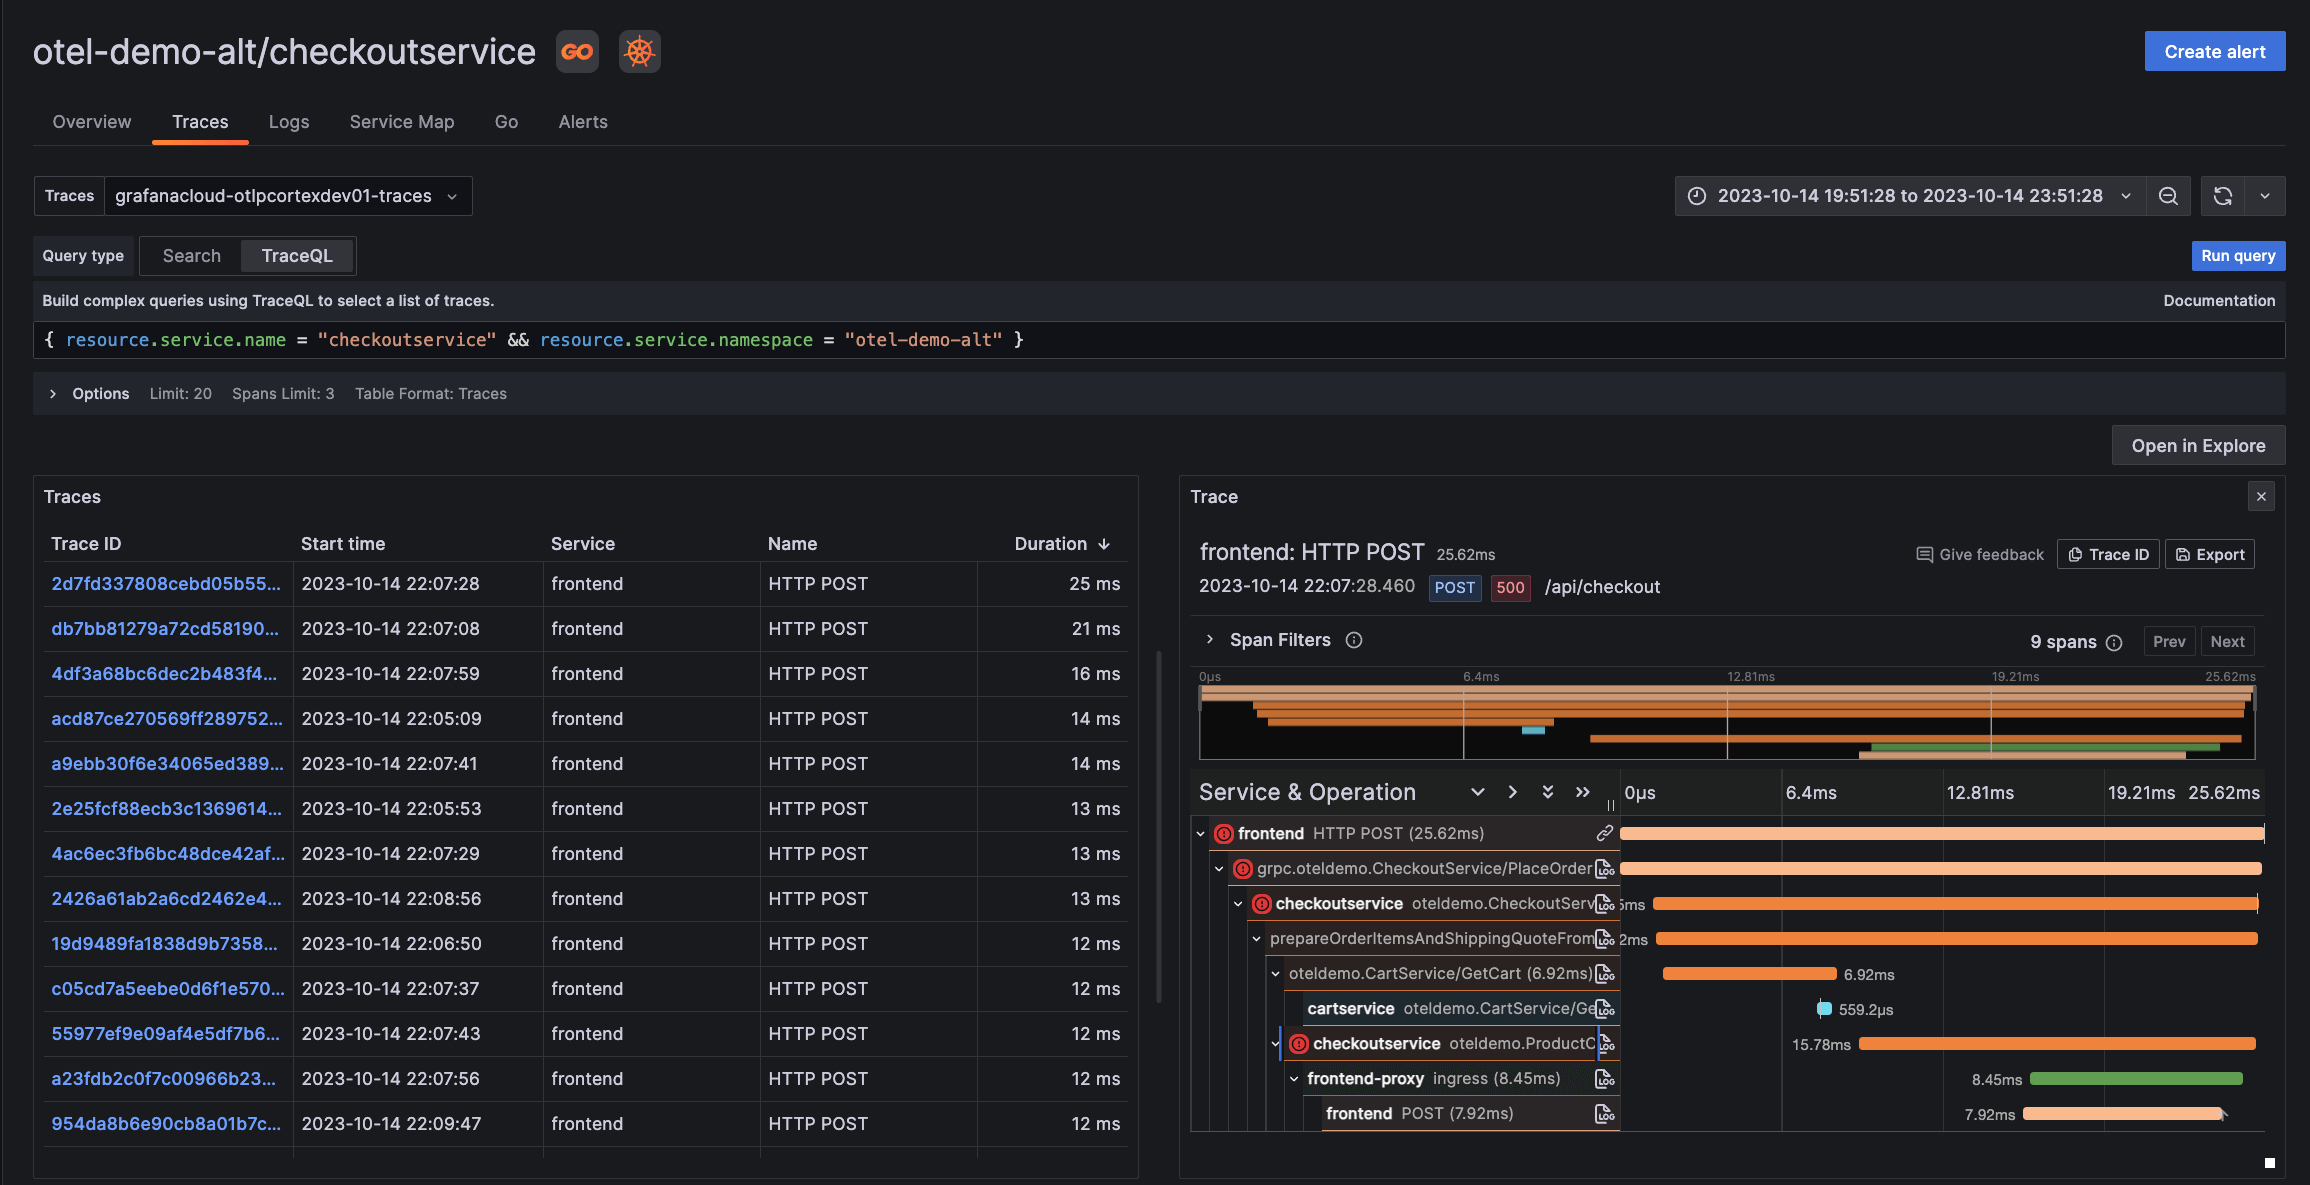Open the Documentation link

point(2219,301)
